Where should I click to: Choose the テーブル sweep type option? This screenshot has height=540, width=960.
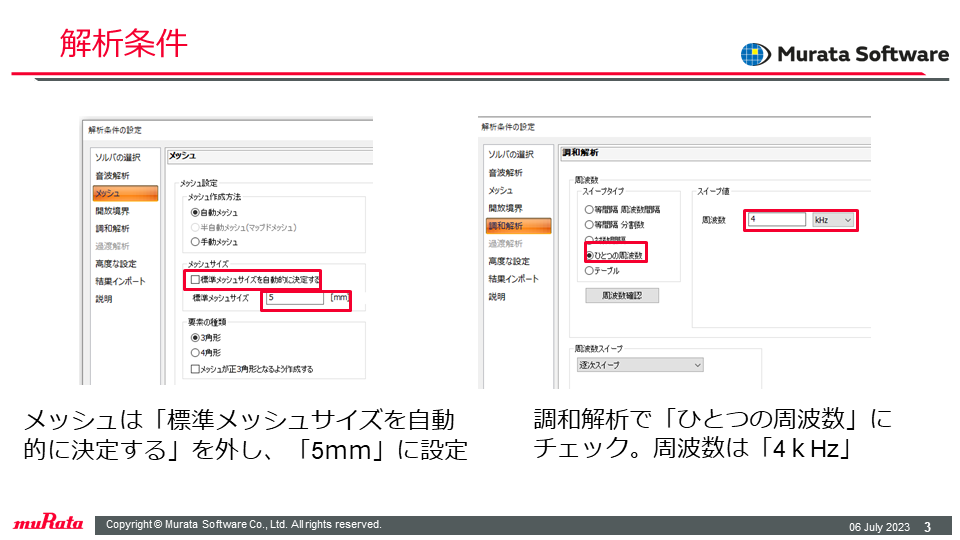coord(589,271)
